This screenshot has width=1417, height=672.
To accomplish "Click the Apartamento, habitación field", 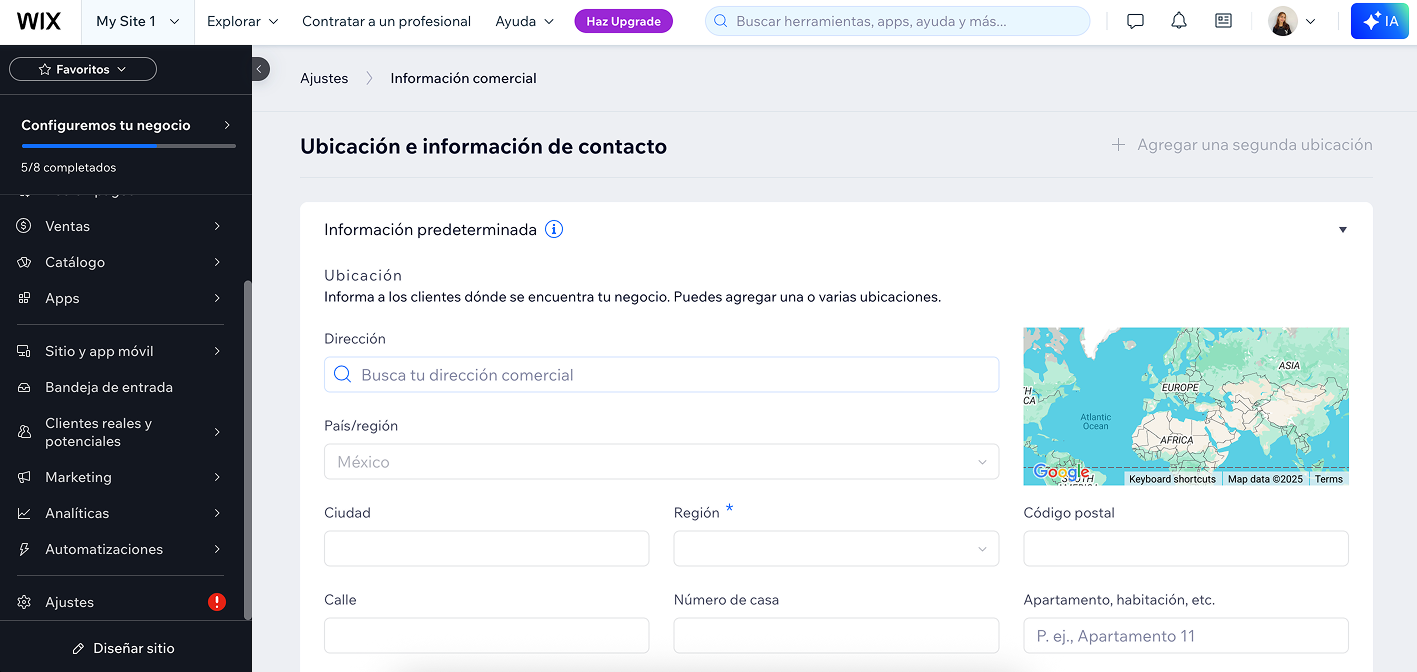I will click(x=1186, y=636).
